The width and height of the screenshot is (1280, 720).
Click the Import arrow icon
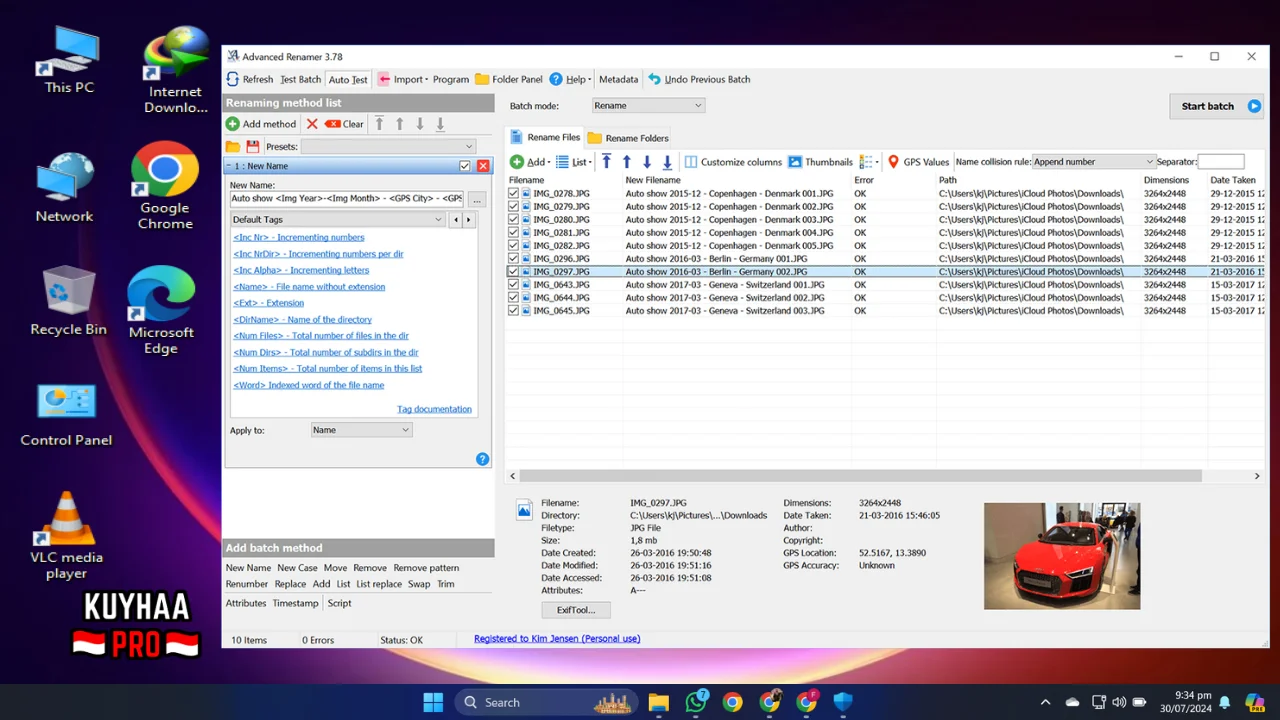point(384,79)
